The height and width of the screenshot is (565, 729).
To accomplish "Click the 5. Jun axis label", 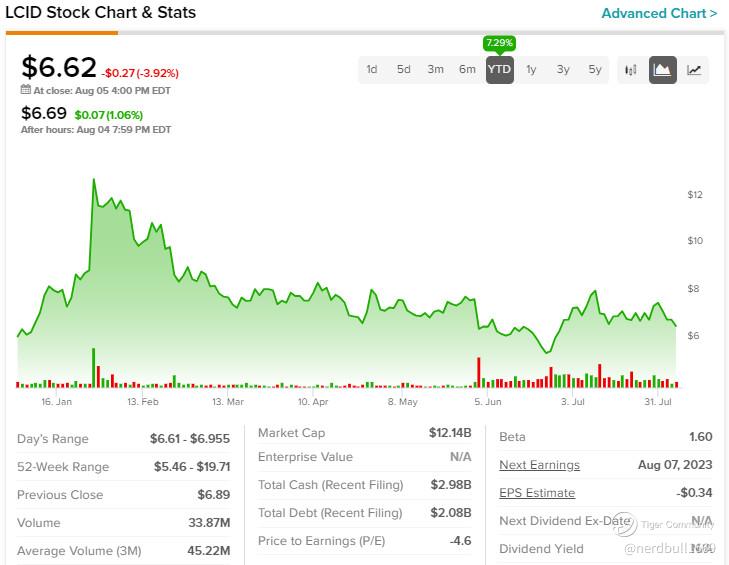I will tap(488, 401).
